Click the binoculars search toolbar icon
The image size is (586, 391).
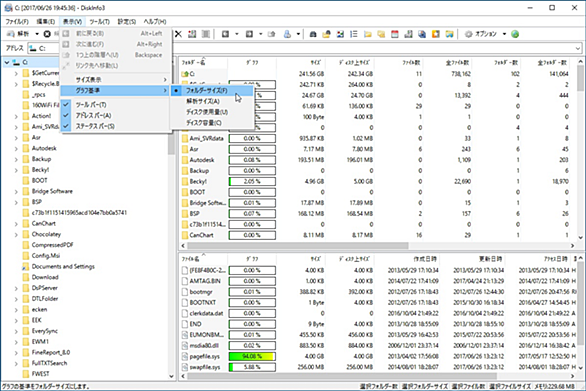click(x=313, y=34)
